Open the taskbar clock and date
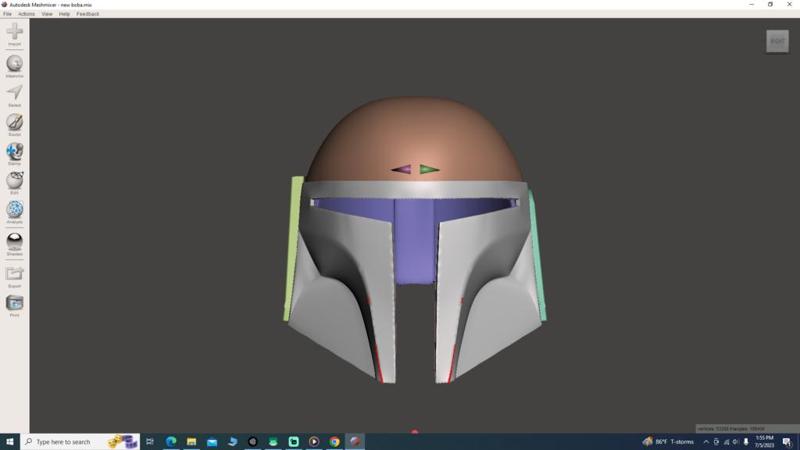The height and width of the screenshot is (450, 800). (x=764, y=442)
